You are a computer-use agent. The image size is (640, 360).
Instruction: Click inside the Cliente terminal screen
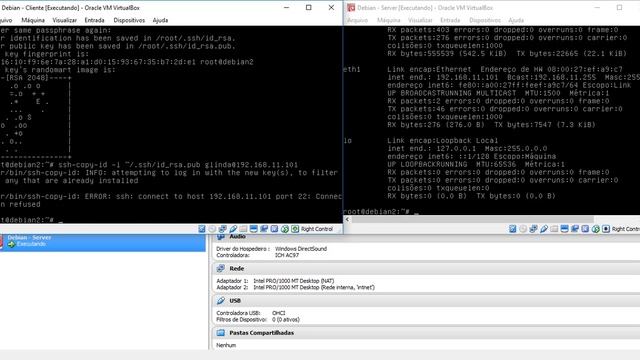[x=171, y=124]
